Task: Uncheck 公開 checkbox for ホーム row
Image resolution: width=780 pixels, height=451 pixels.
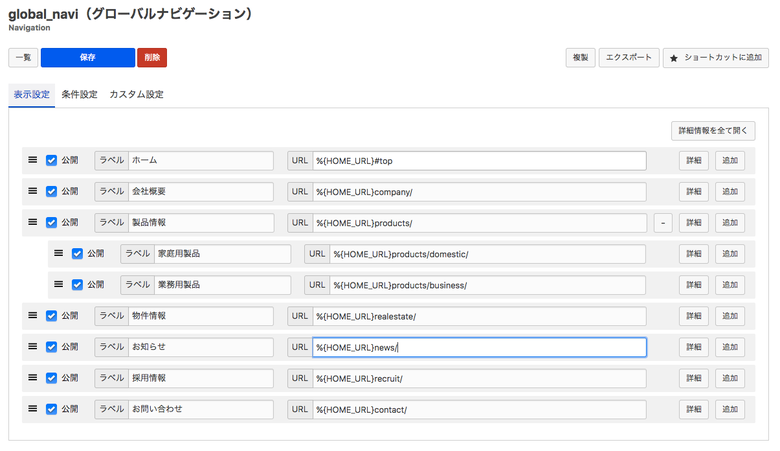Action: 52,160
